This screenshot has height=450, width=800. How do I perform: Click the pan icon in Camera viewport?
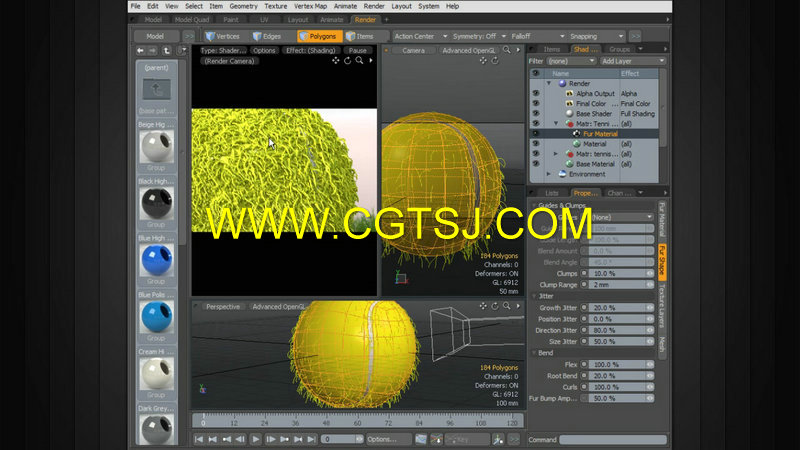click(x=483, y=61)
